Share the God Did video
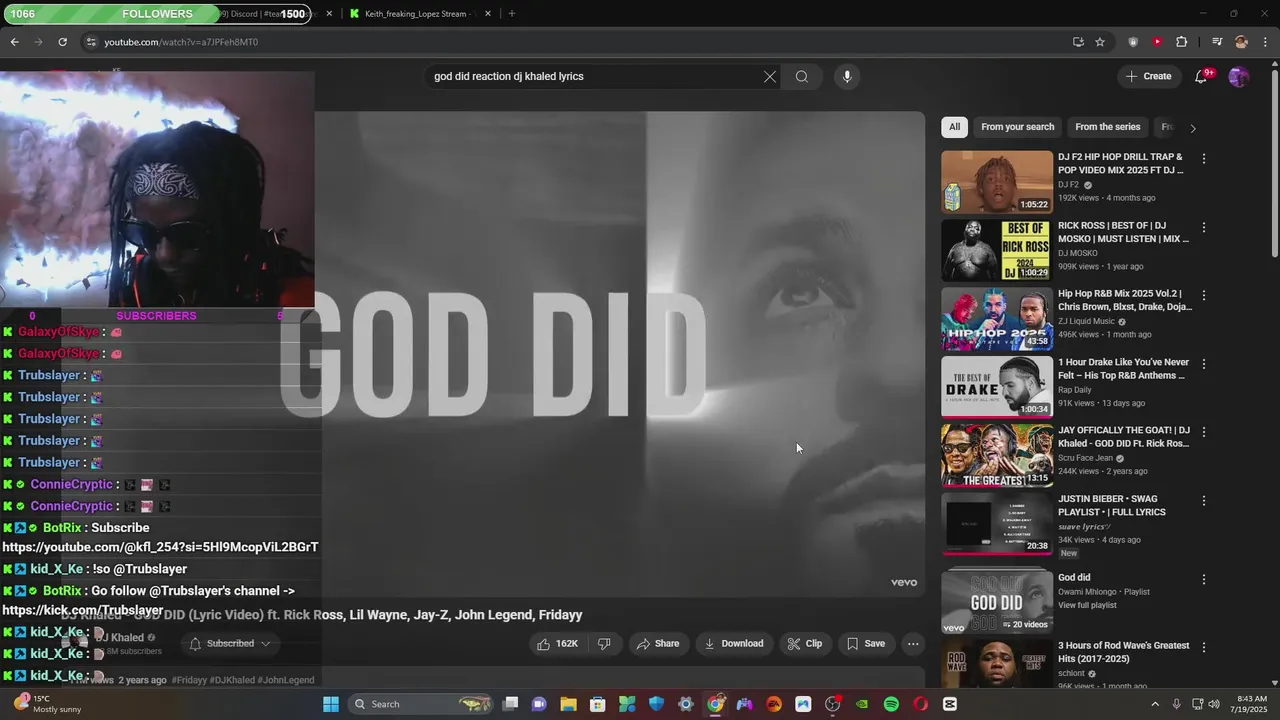The height and width of the screenshot is (720, 1280). click(x=657, y=644)
